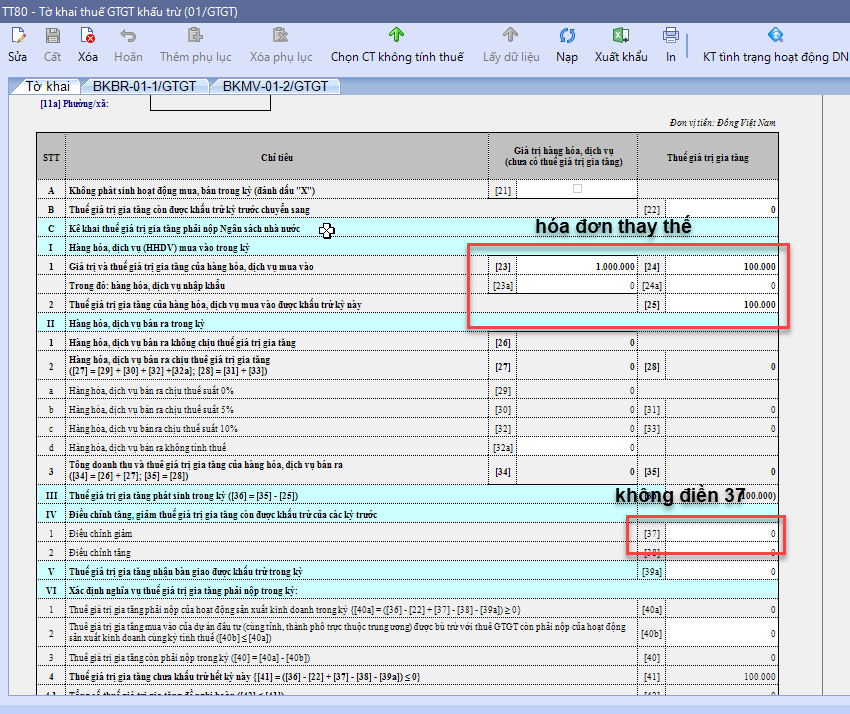
Task: Click Xuất khẩu Excel export icon
Action: [621, 36]
